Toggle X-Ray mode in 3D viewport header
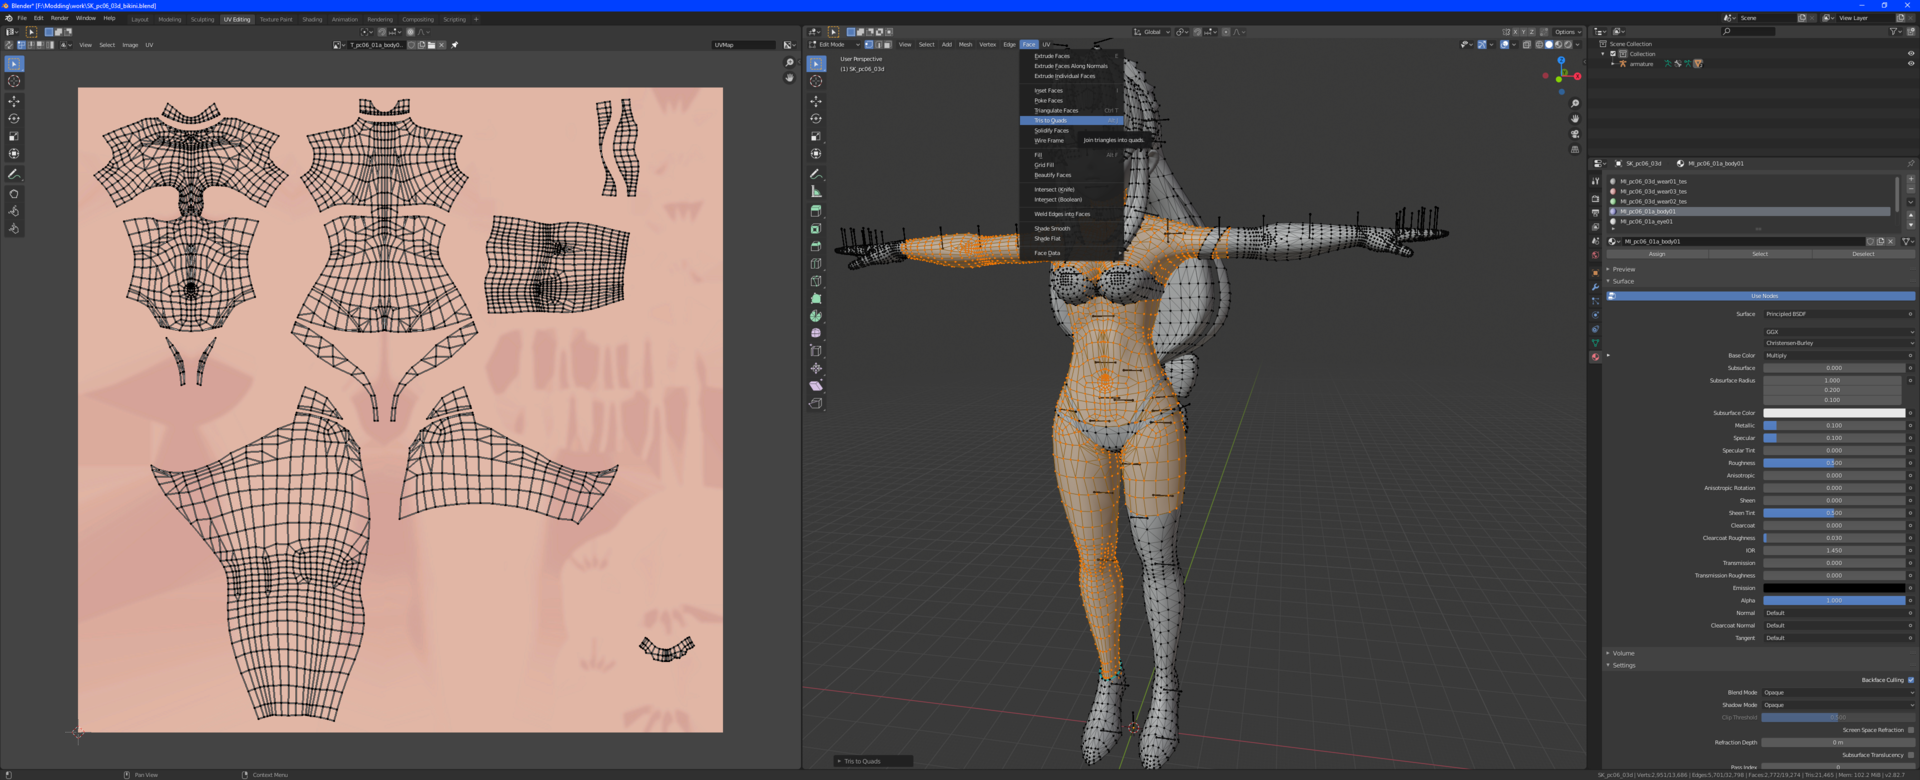1920x780 pixels. point(1527,45)
